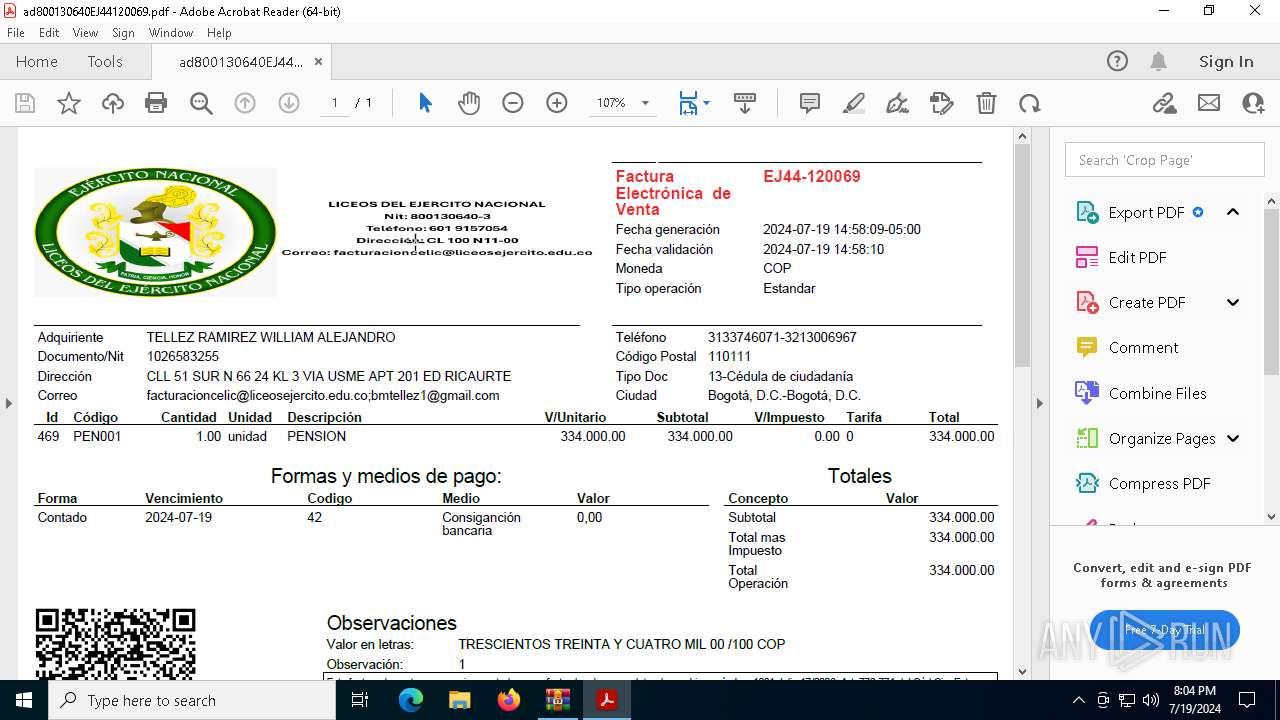Screen dimensions: 1280x720
Task: Activate the hand pan tool
Action: (469, 103)
